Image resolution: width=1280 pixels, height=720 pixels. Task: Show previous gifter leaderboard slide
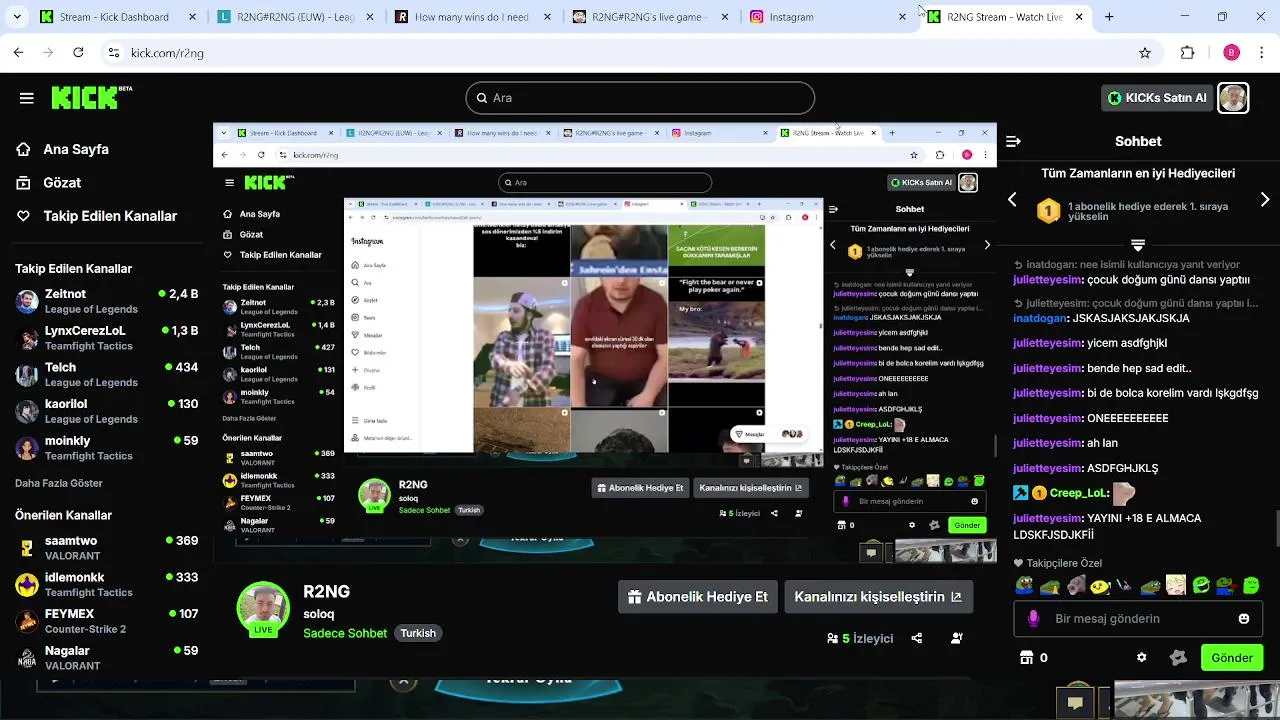click(1012, 200)
